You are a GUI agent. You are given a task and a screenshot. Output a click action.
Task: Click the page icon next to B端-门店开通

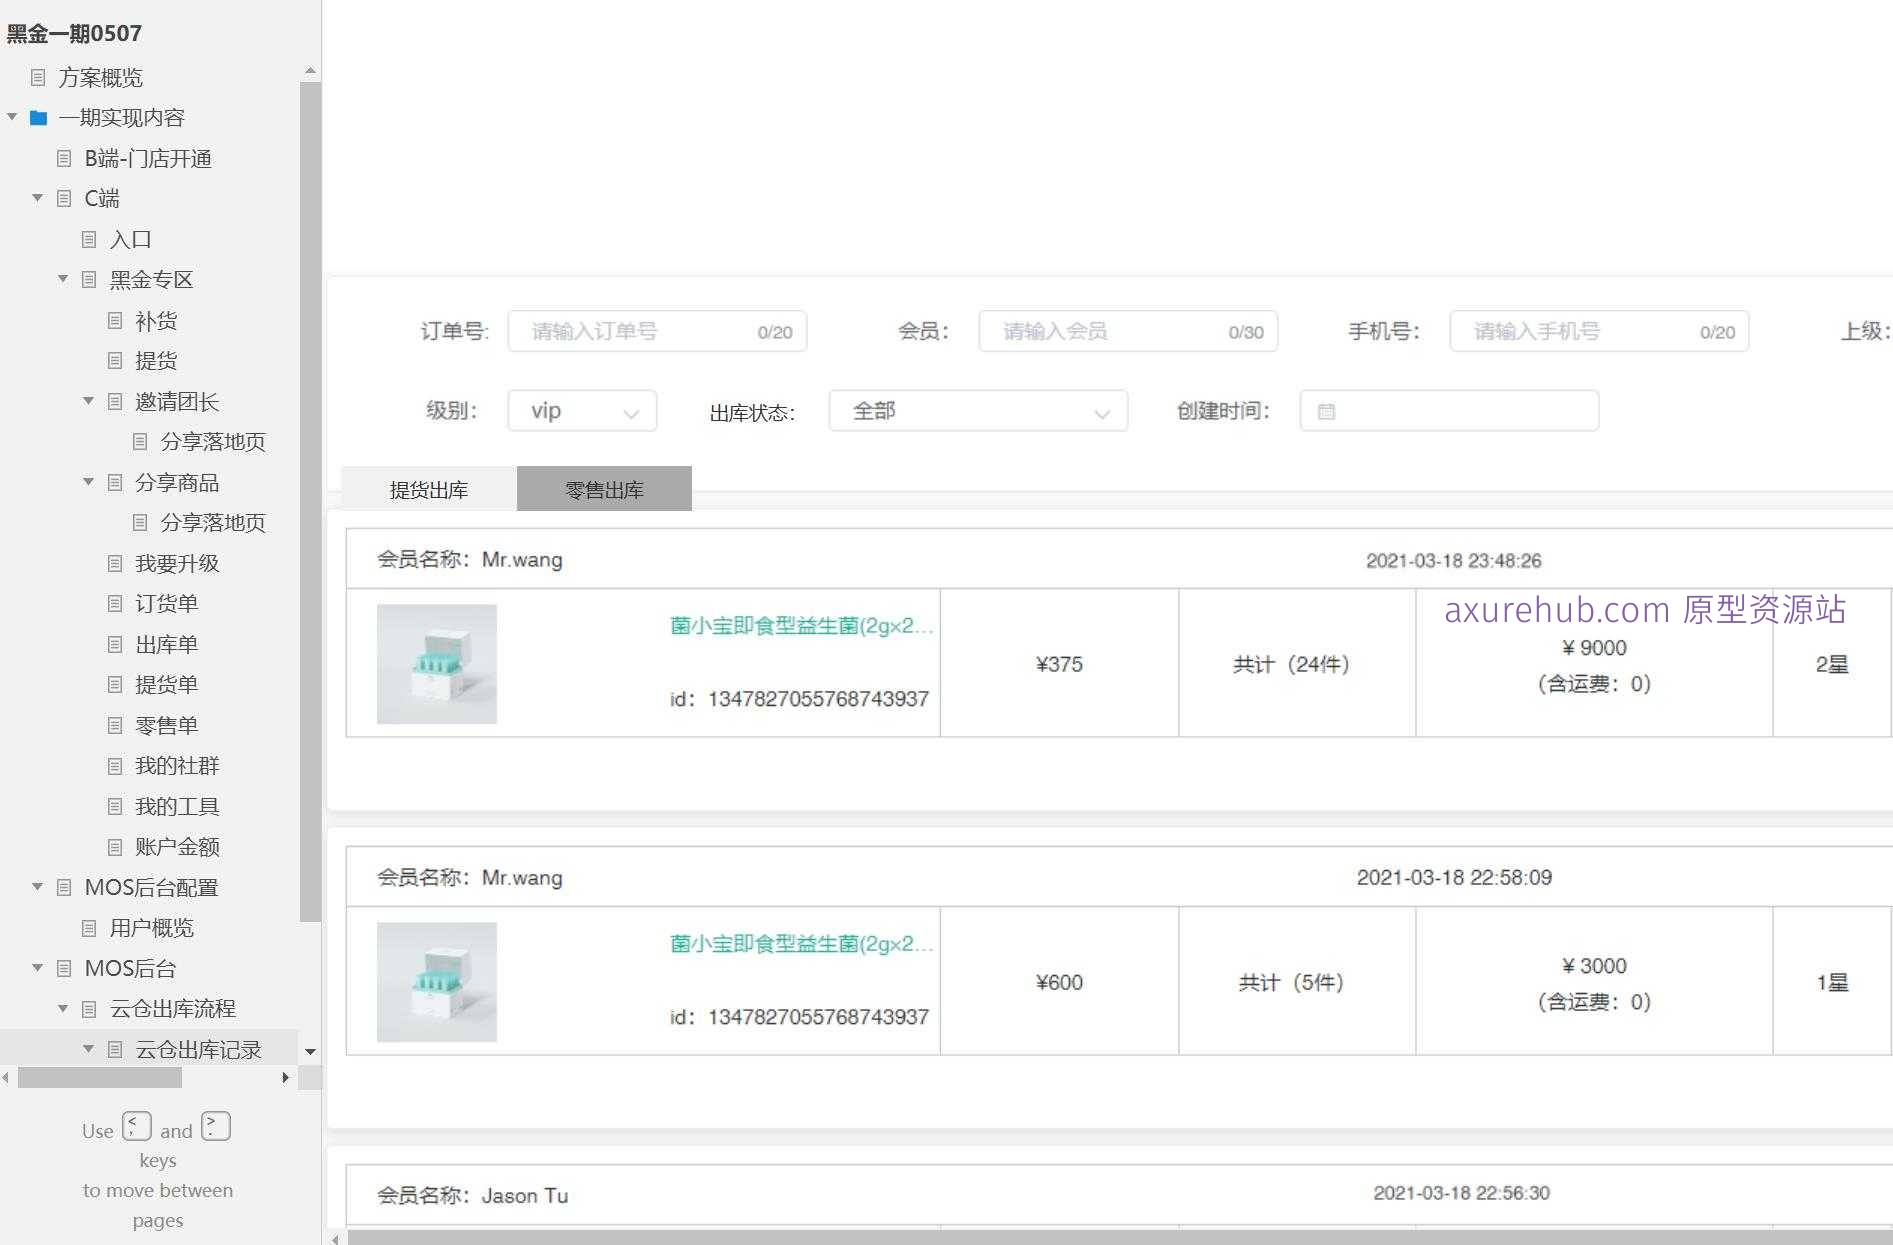63,158
